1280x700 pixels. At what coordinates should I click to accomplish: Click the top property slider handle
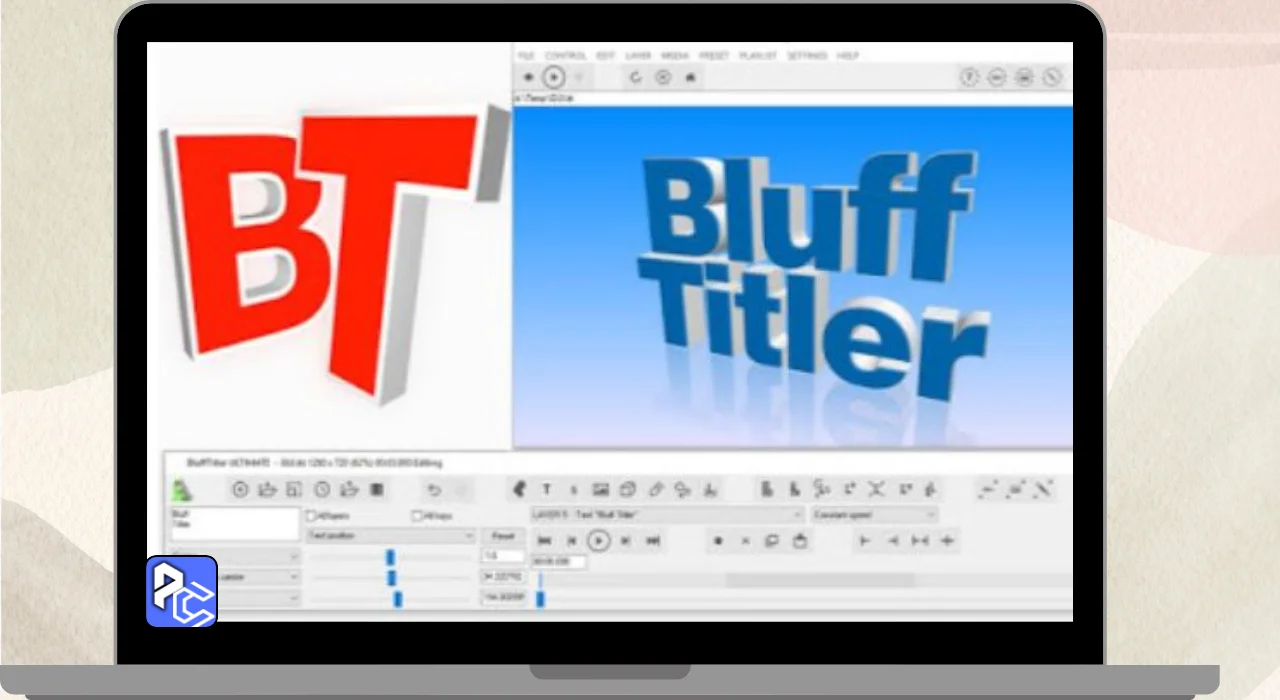pyautogui.click(x=390, y=557)
